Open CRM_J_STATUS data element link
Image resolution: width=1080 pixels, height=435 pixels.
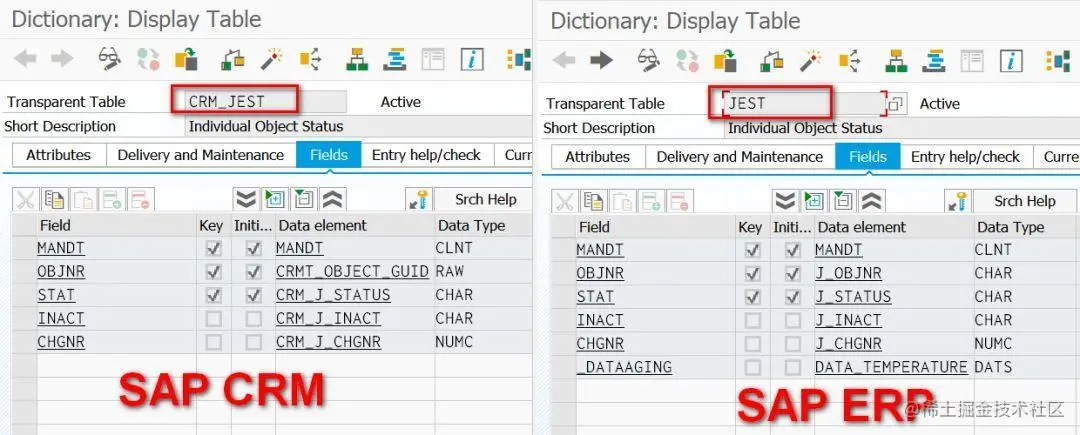[333, 295]
